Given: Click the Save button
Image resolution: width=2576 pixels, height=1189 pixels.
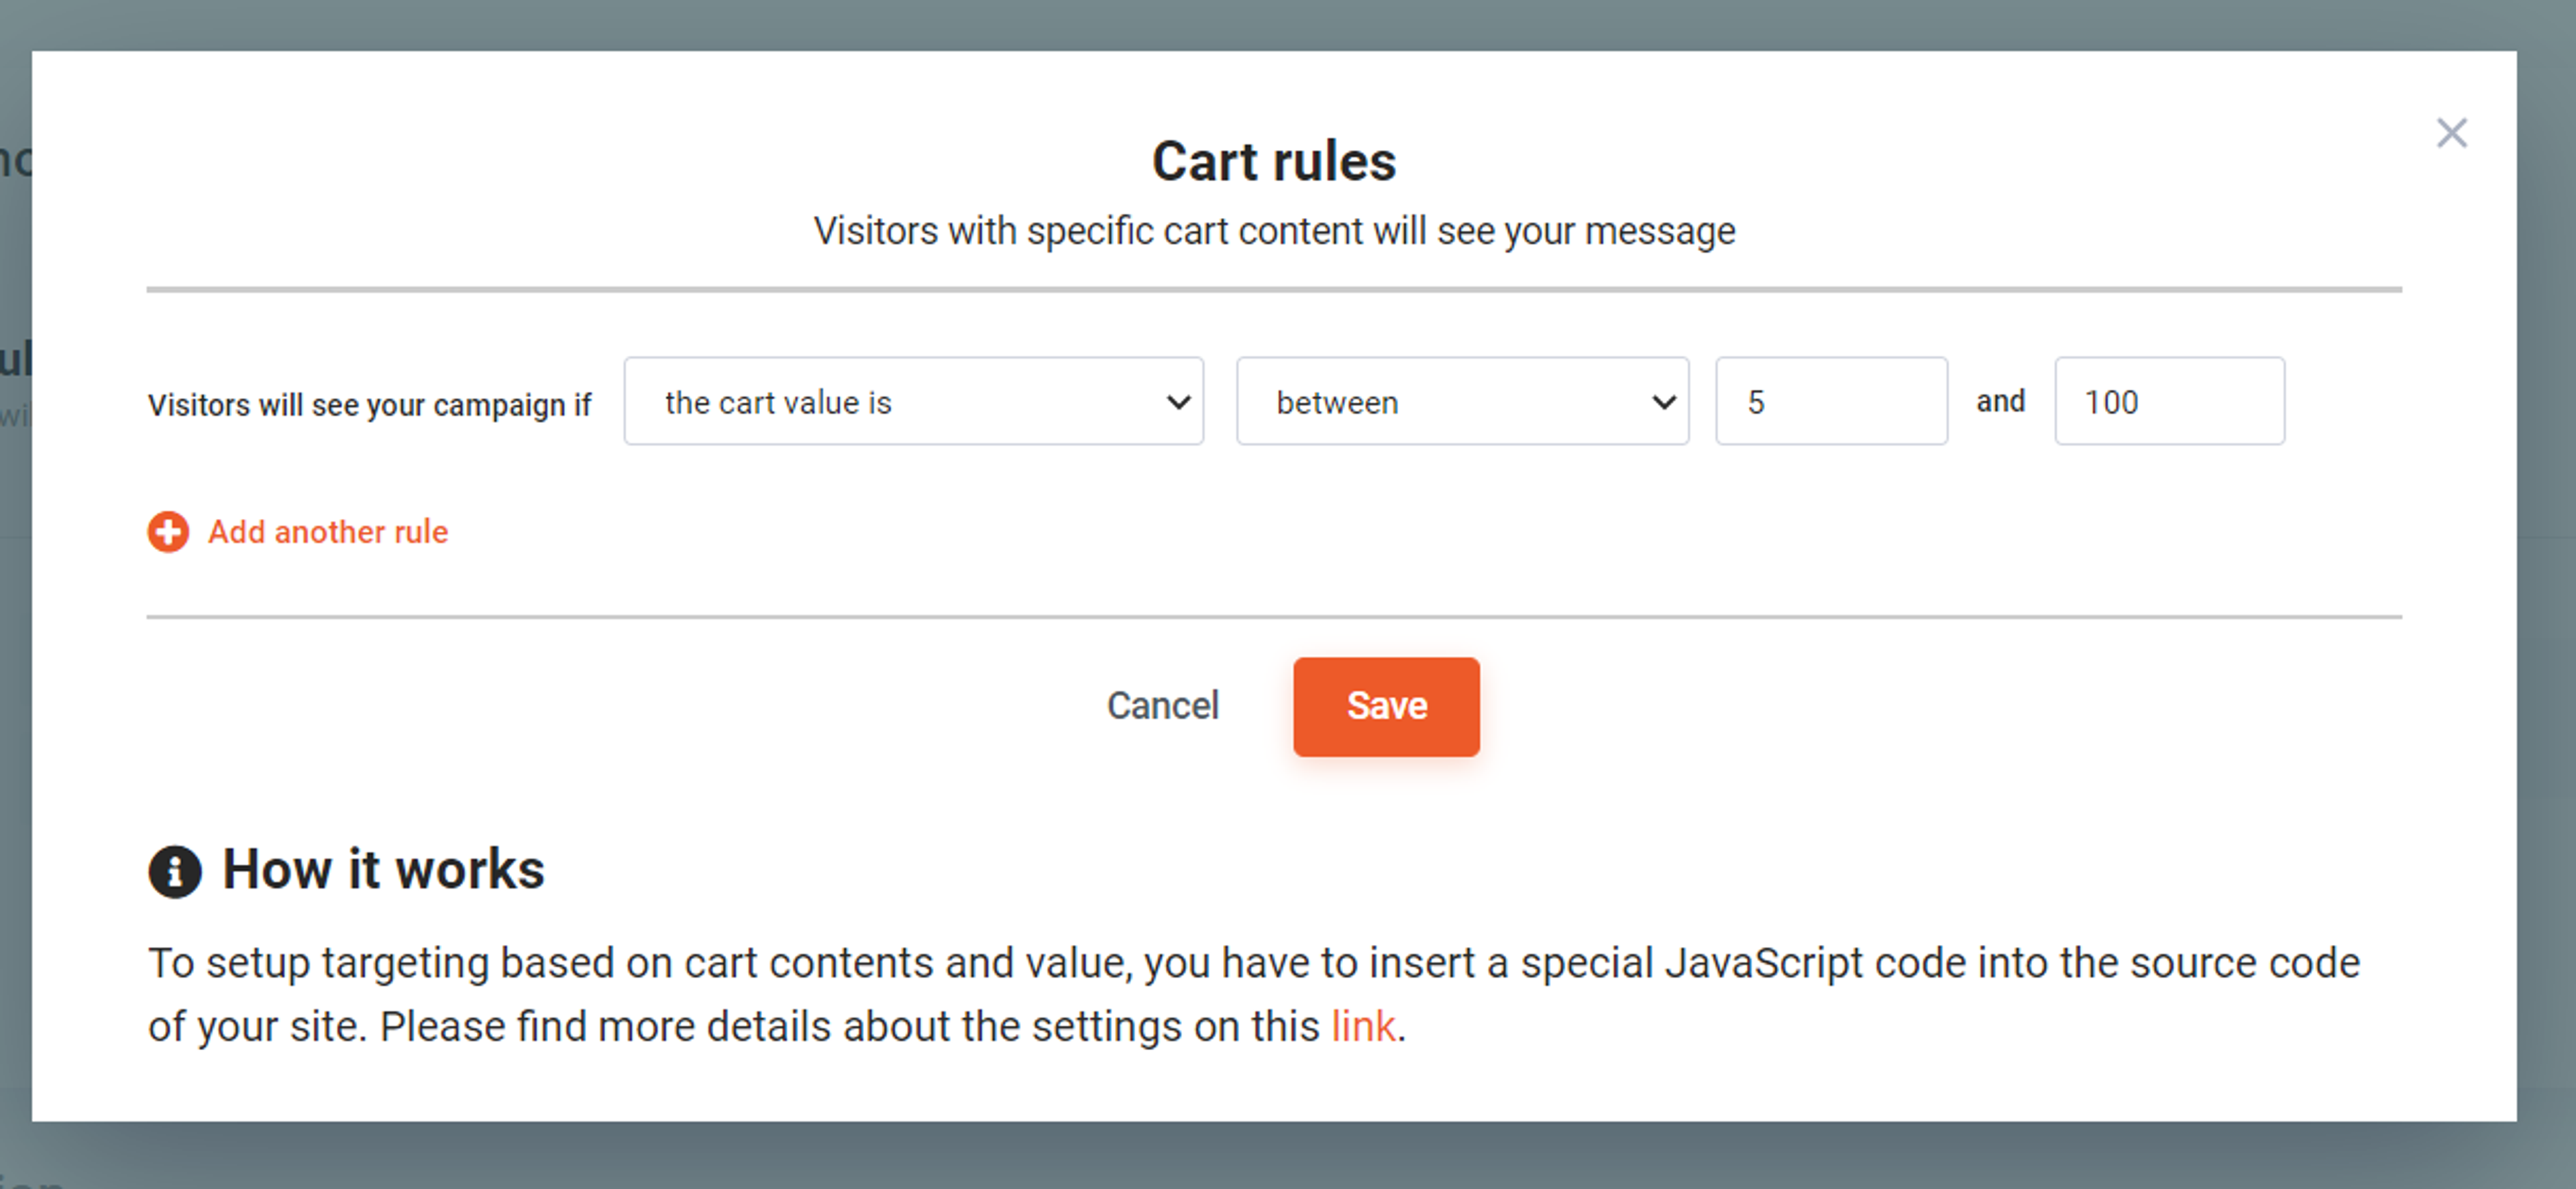Looking at the screenshot, I should pyautogui.click(x=1386, y=706).
